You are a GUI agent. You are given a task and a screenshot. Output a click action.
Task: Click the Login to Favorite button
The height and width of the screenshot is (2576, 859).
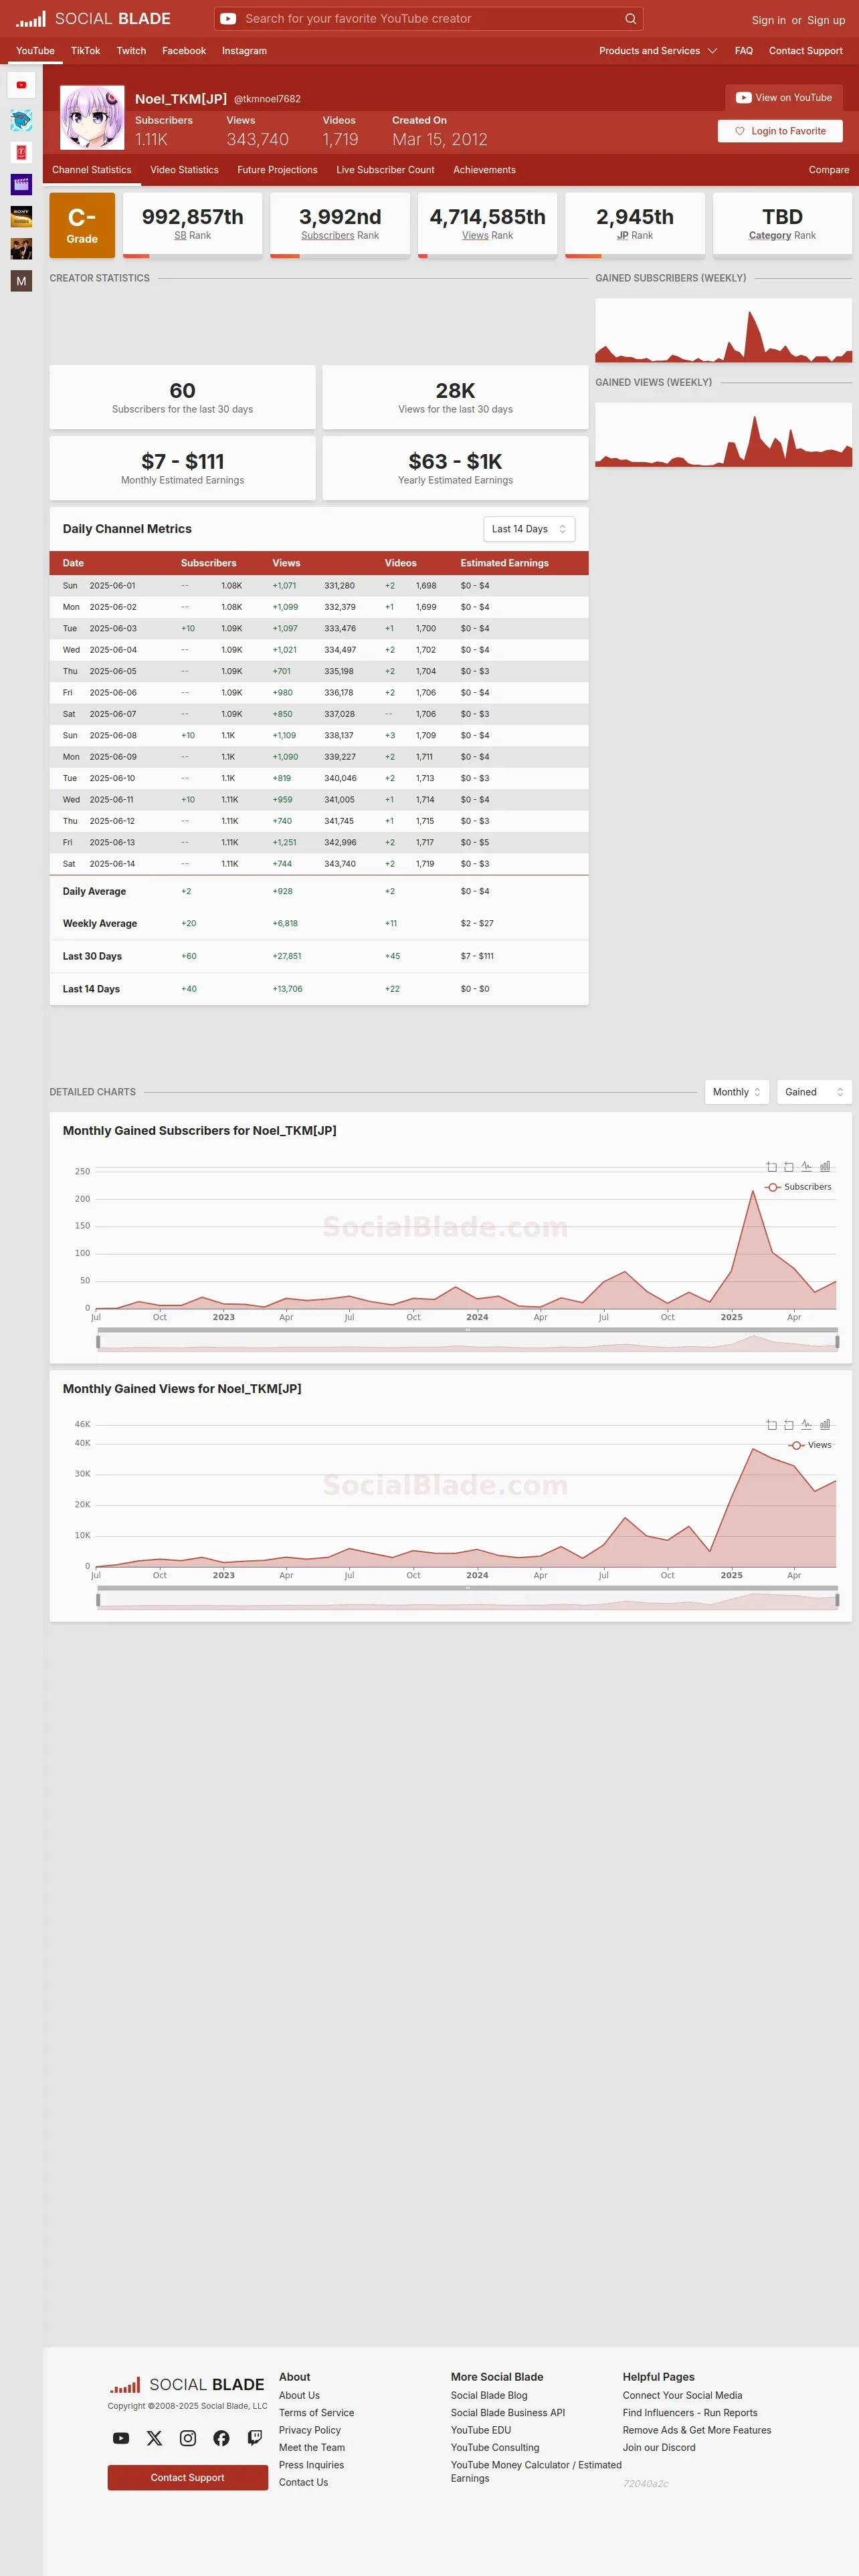point(780,131)
